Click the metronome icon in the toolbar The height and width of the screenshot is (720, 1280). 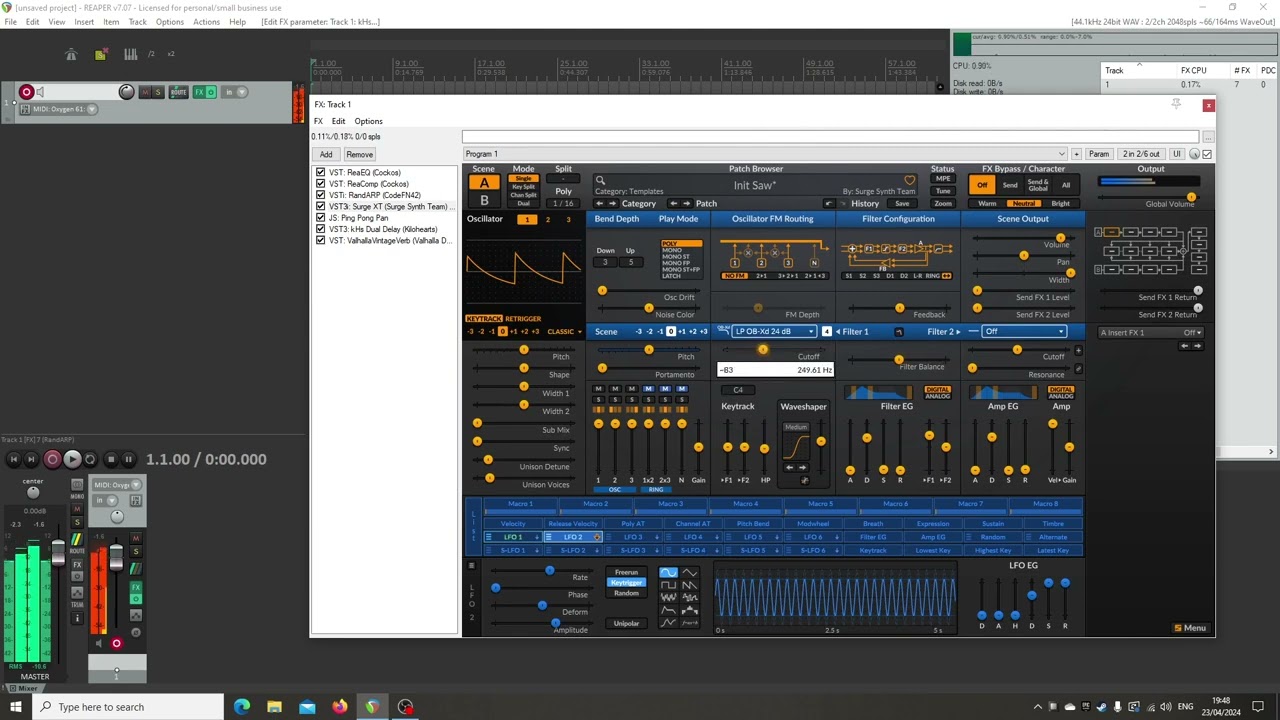click(x=71, y=54)
